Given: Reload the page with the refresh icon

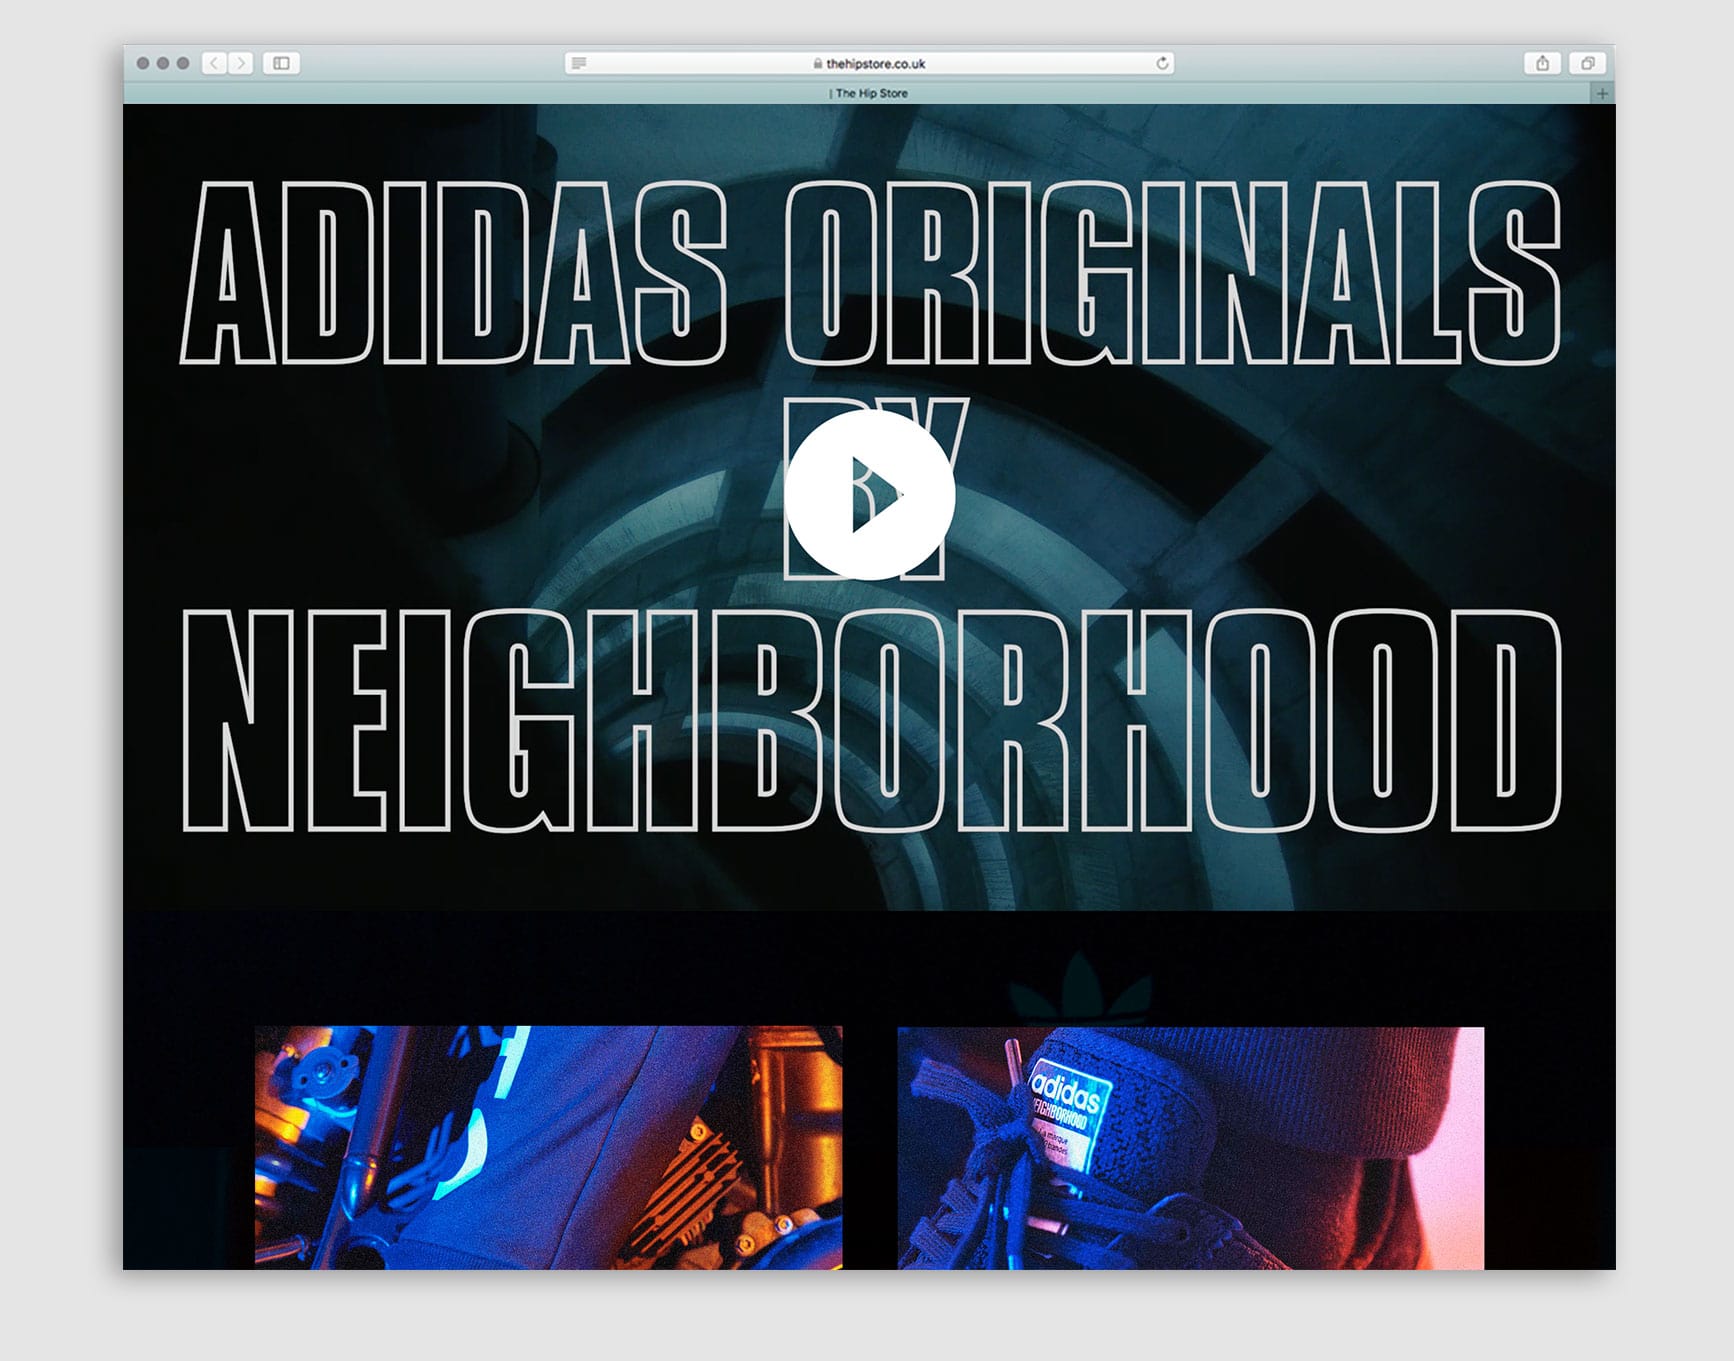Looking at the screenshot, I should click(1162, 63).
